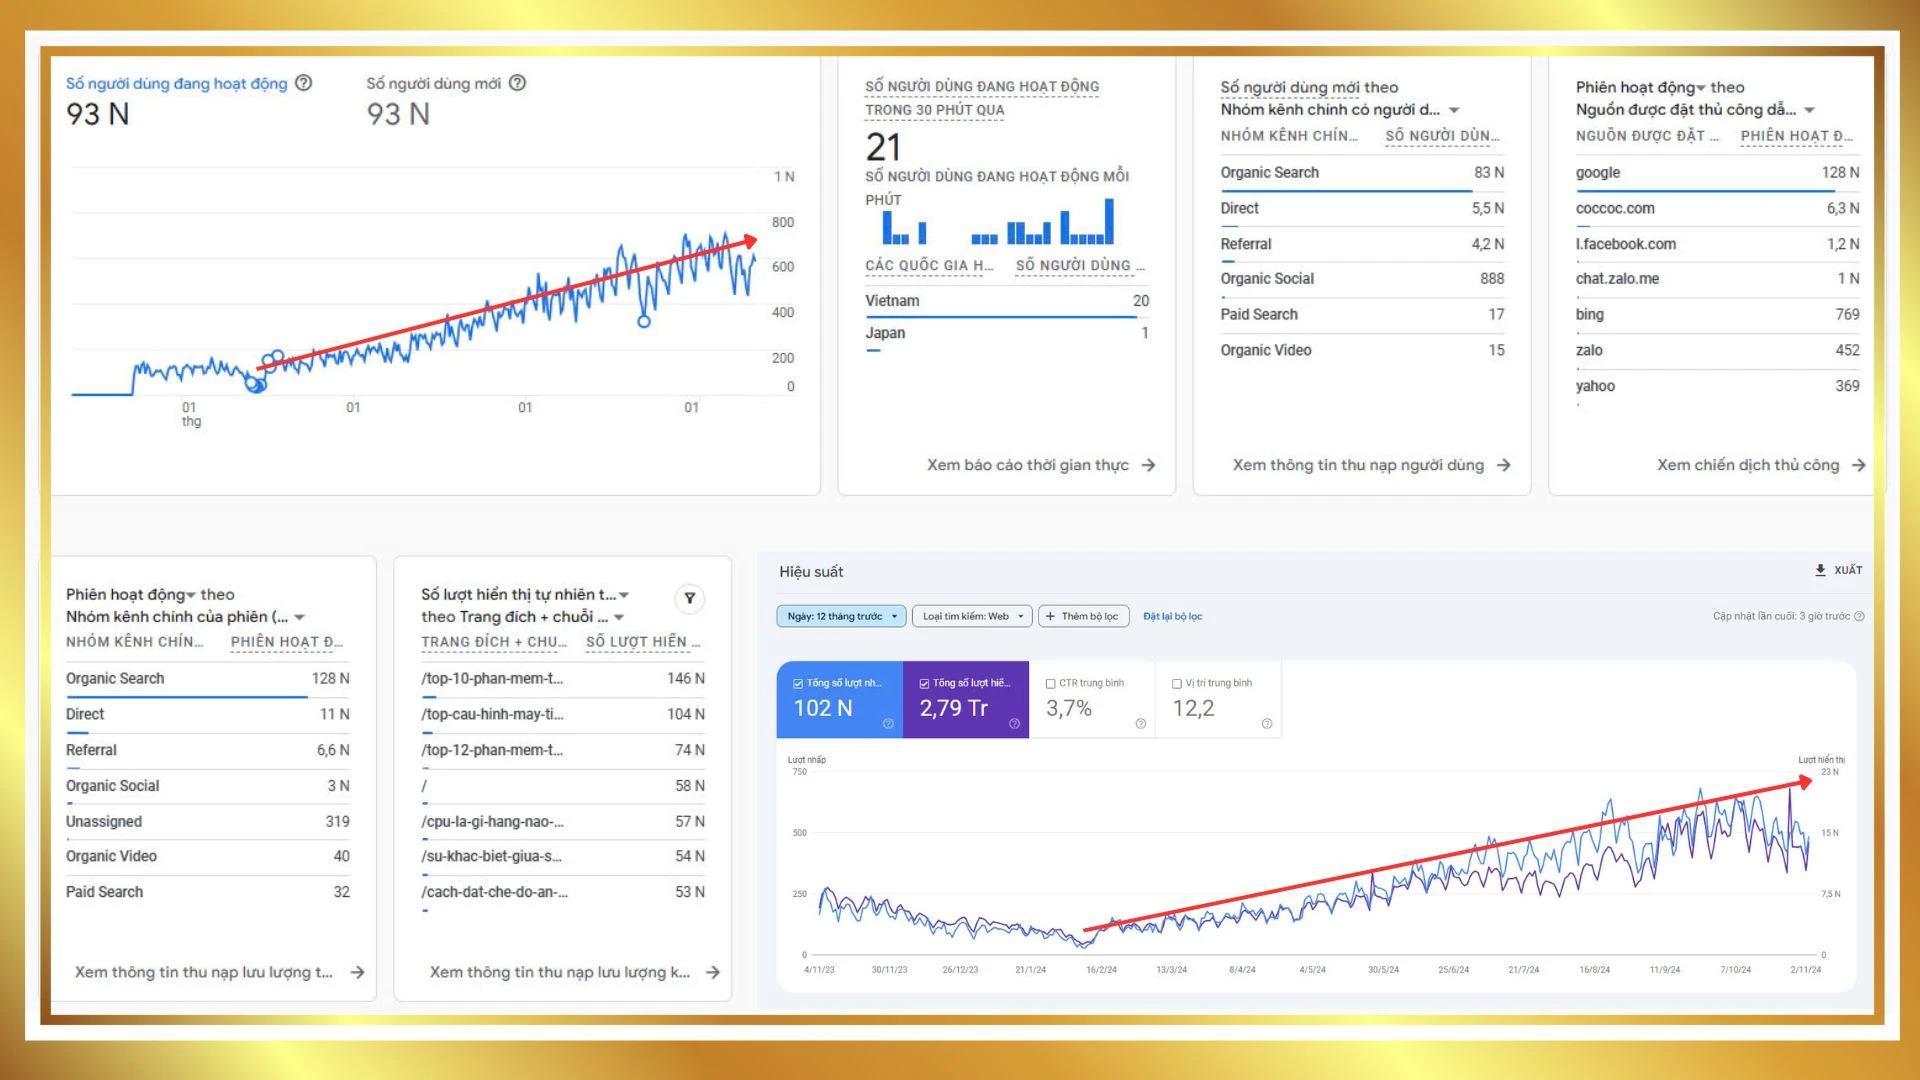Click help icon beside Số người dùng mới
This screenshot has width=1920, height=1080.
tap(517, 83)
